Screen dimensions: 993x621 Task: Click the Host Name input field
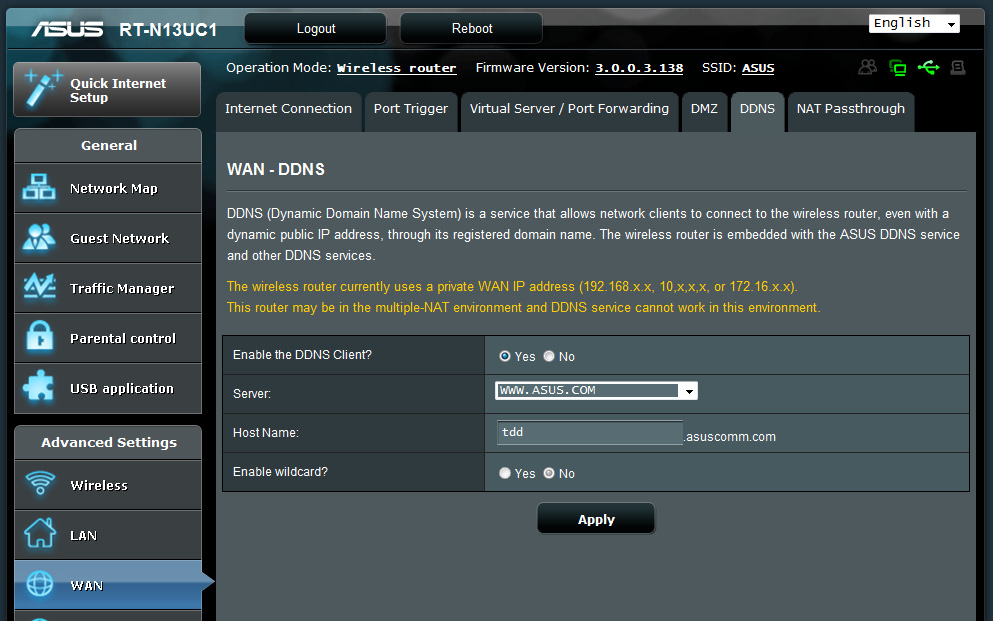(590, 432)
